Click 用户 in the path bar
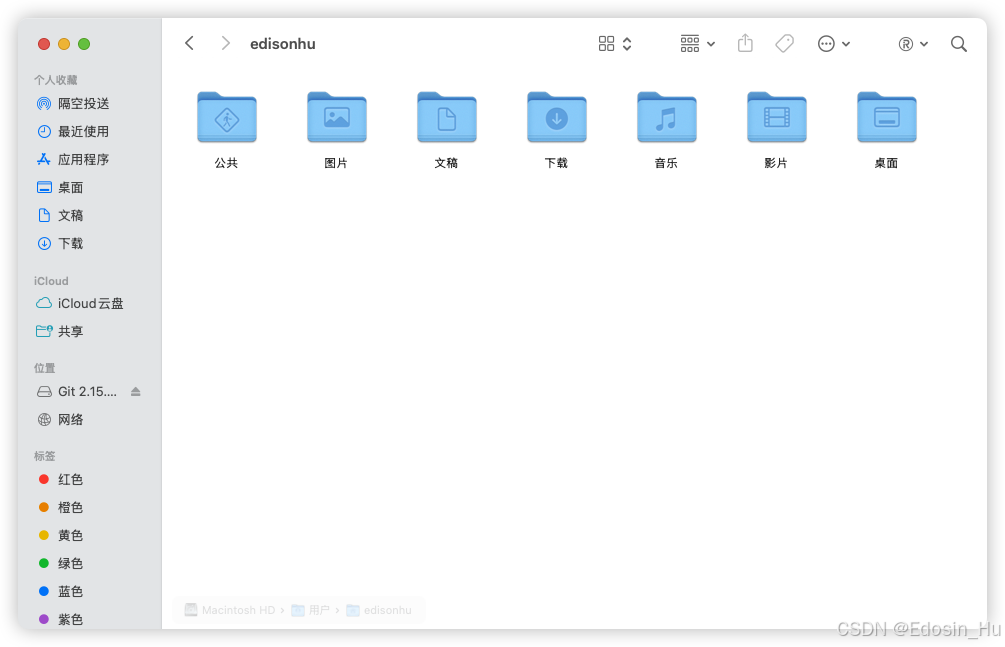This screenshot has width=1005, height=647. point(311,610)
